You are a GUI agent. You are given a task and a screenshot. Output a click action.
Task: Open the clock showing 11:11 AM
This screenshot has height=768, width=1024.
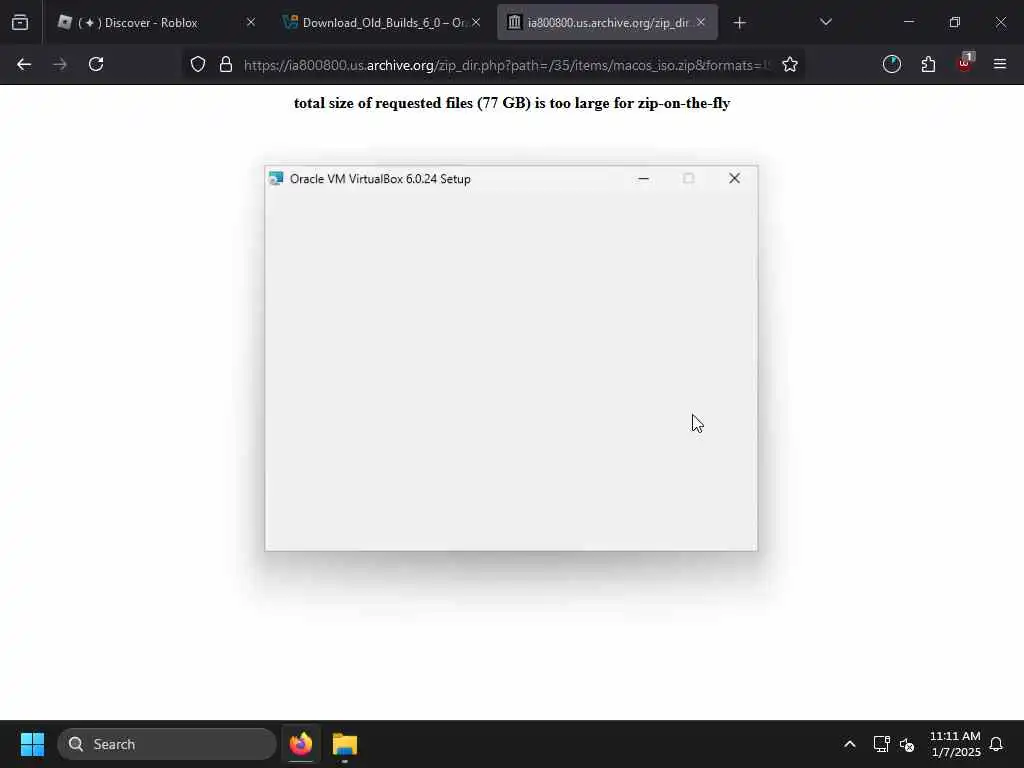[x=955, y=744]
